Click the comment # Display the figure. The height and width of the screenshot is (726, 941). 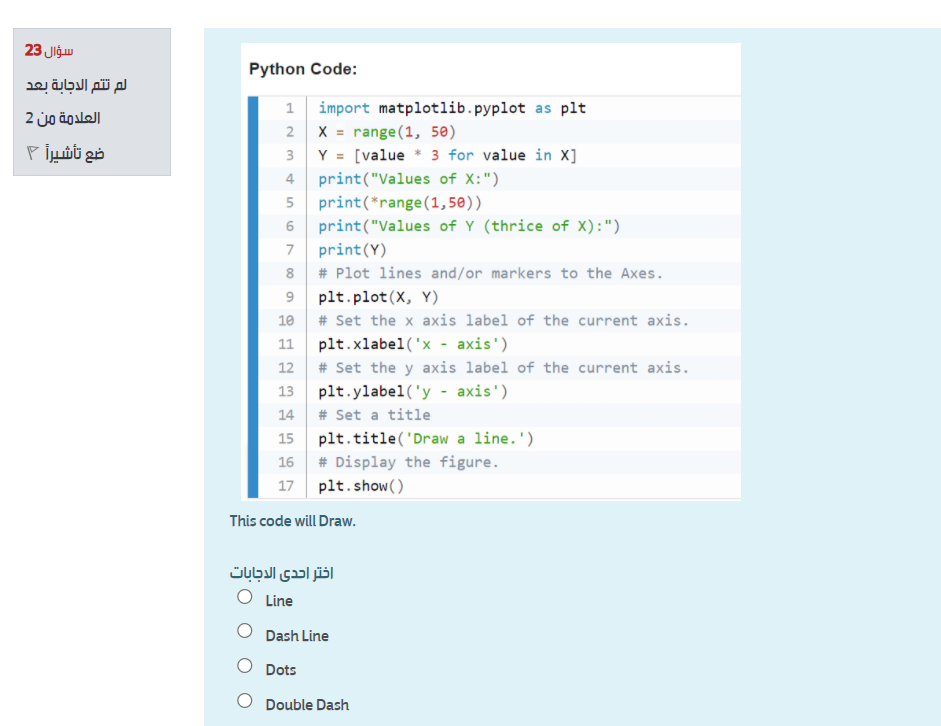[x=408, y=463]
